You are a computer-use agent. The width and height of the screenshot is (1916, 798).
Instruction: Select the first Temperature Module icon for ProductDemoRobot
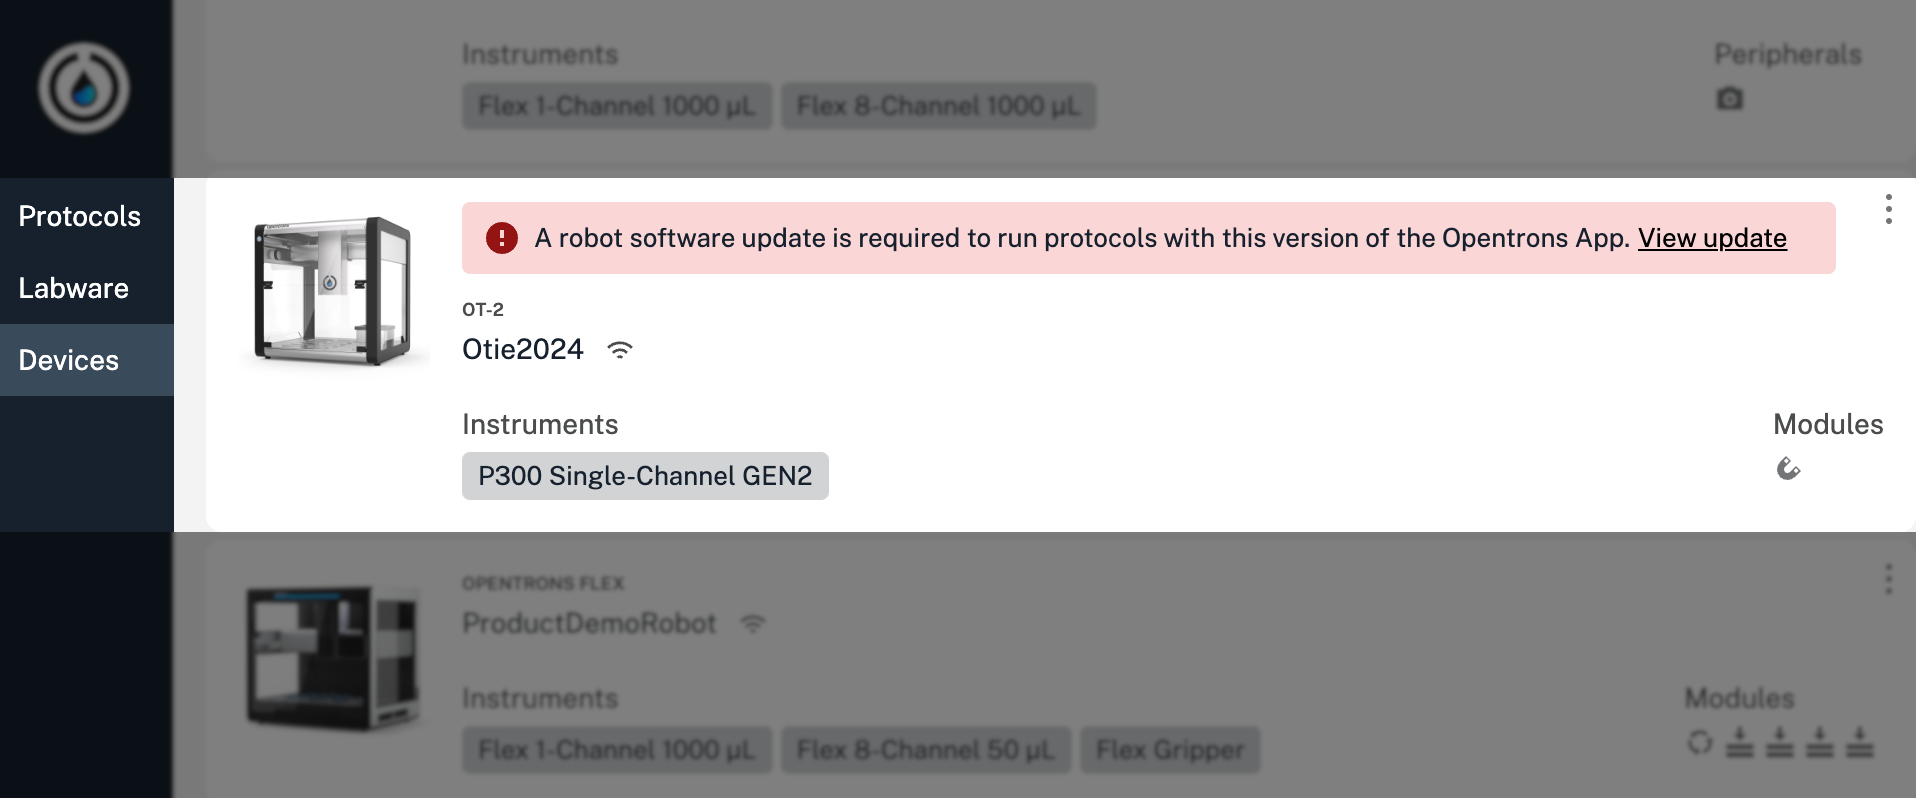[x=1739, y=743]
